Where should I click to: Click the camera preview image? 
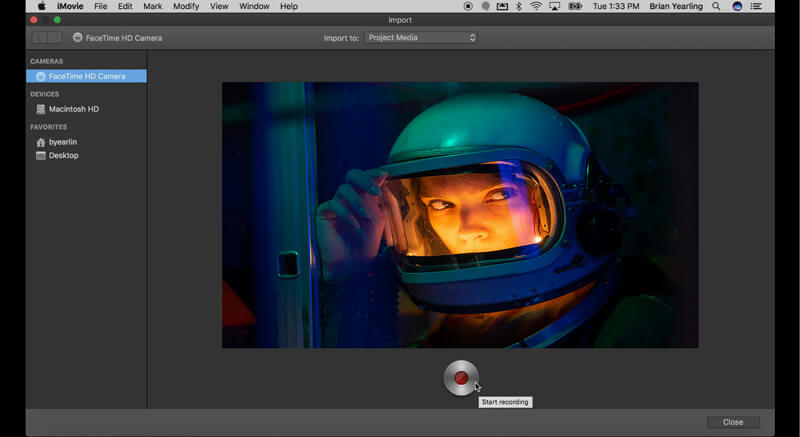460,215
